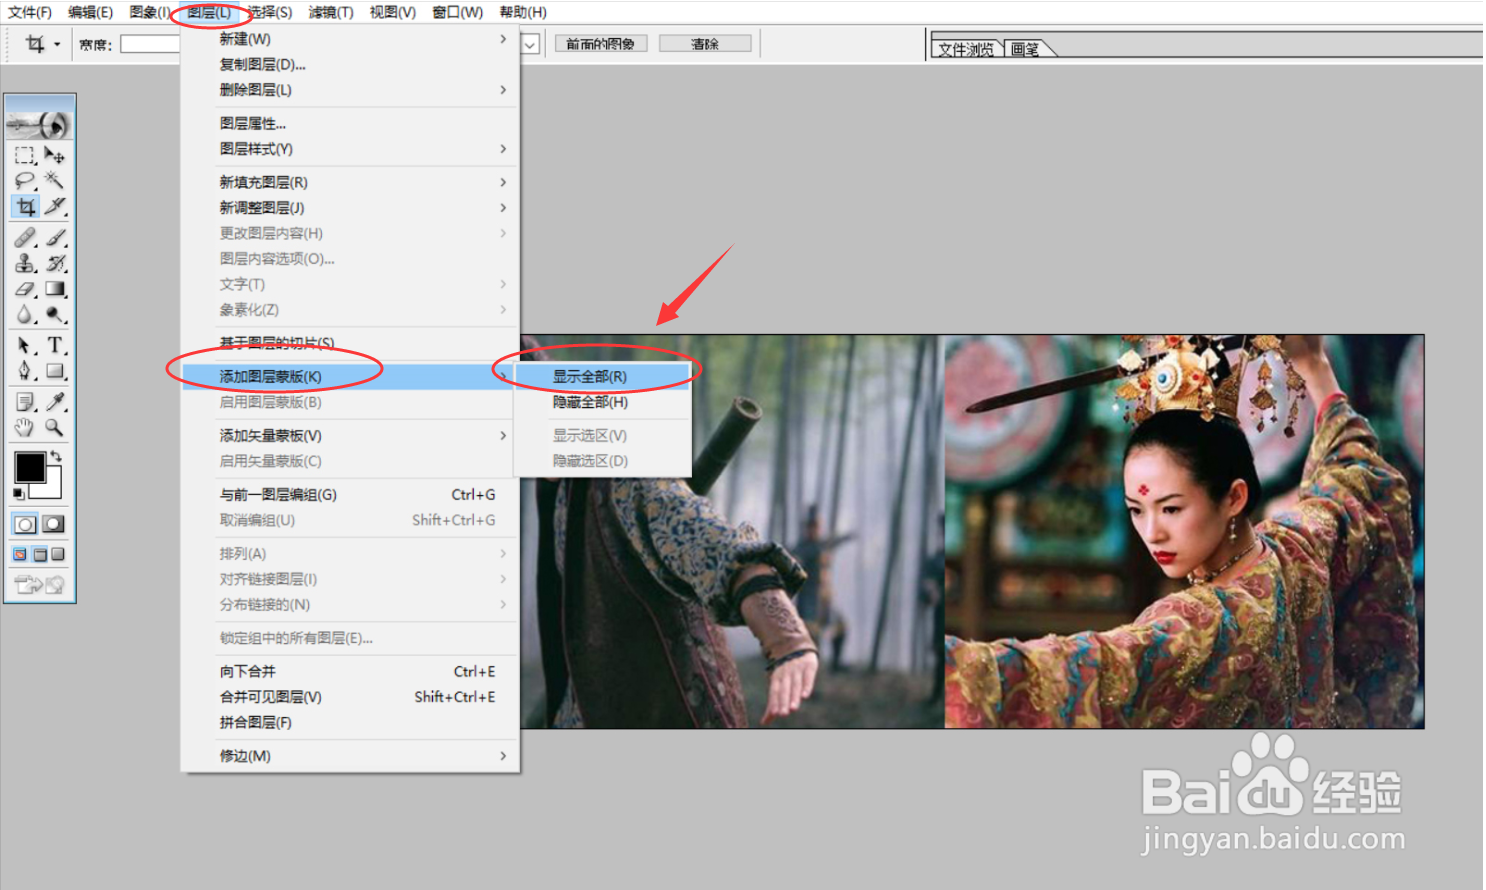Choose 复制图层(D)... from the layer menu
The height and width of the screenshot is (890, 1486).
(x=350, y=64)
